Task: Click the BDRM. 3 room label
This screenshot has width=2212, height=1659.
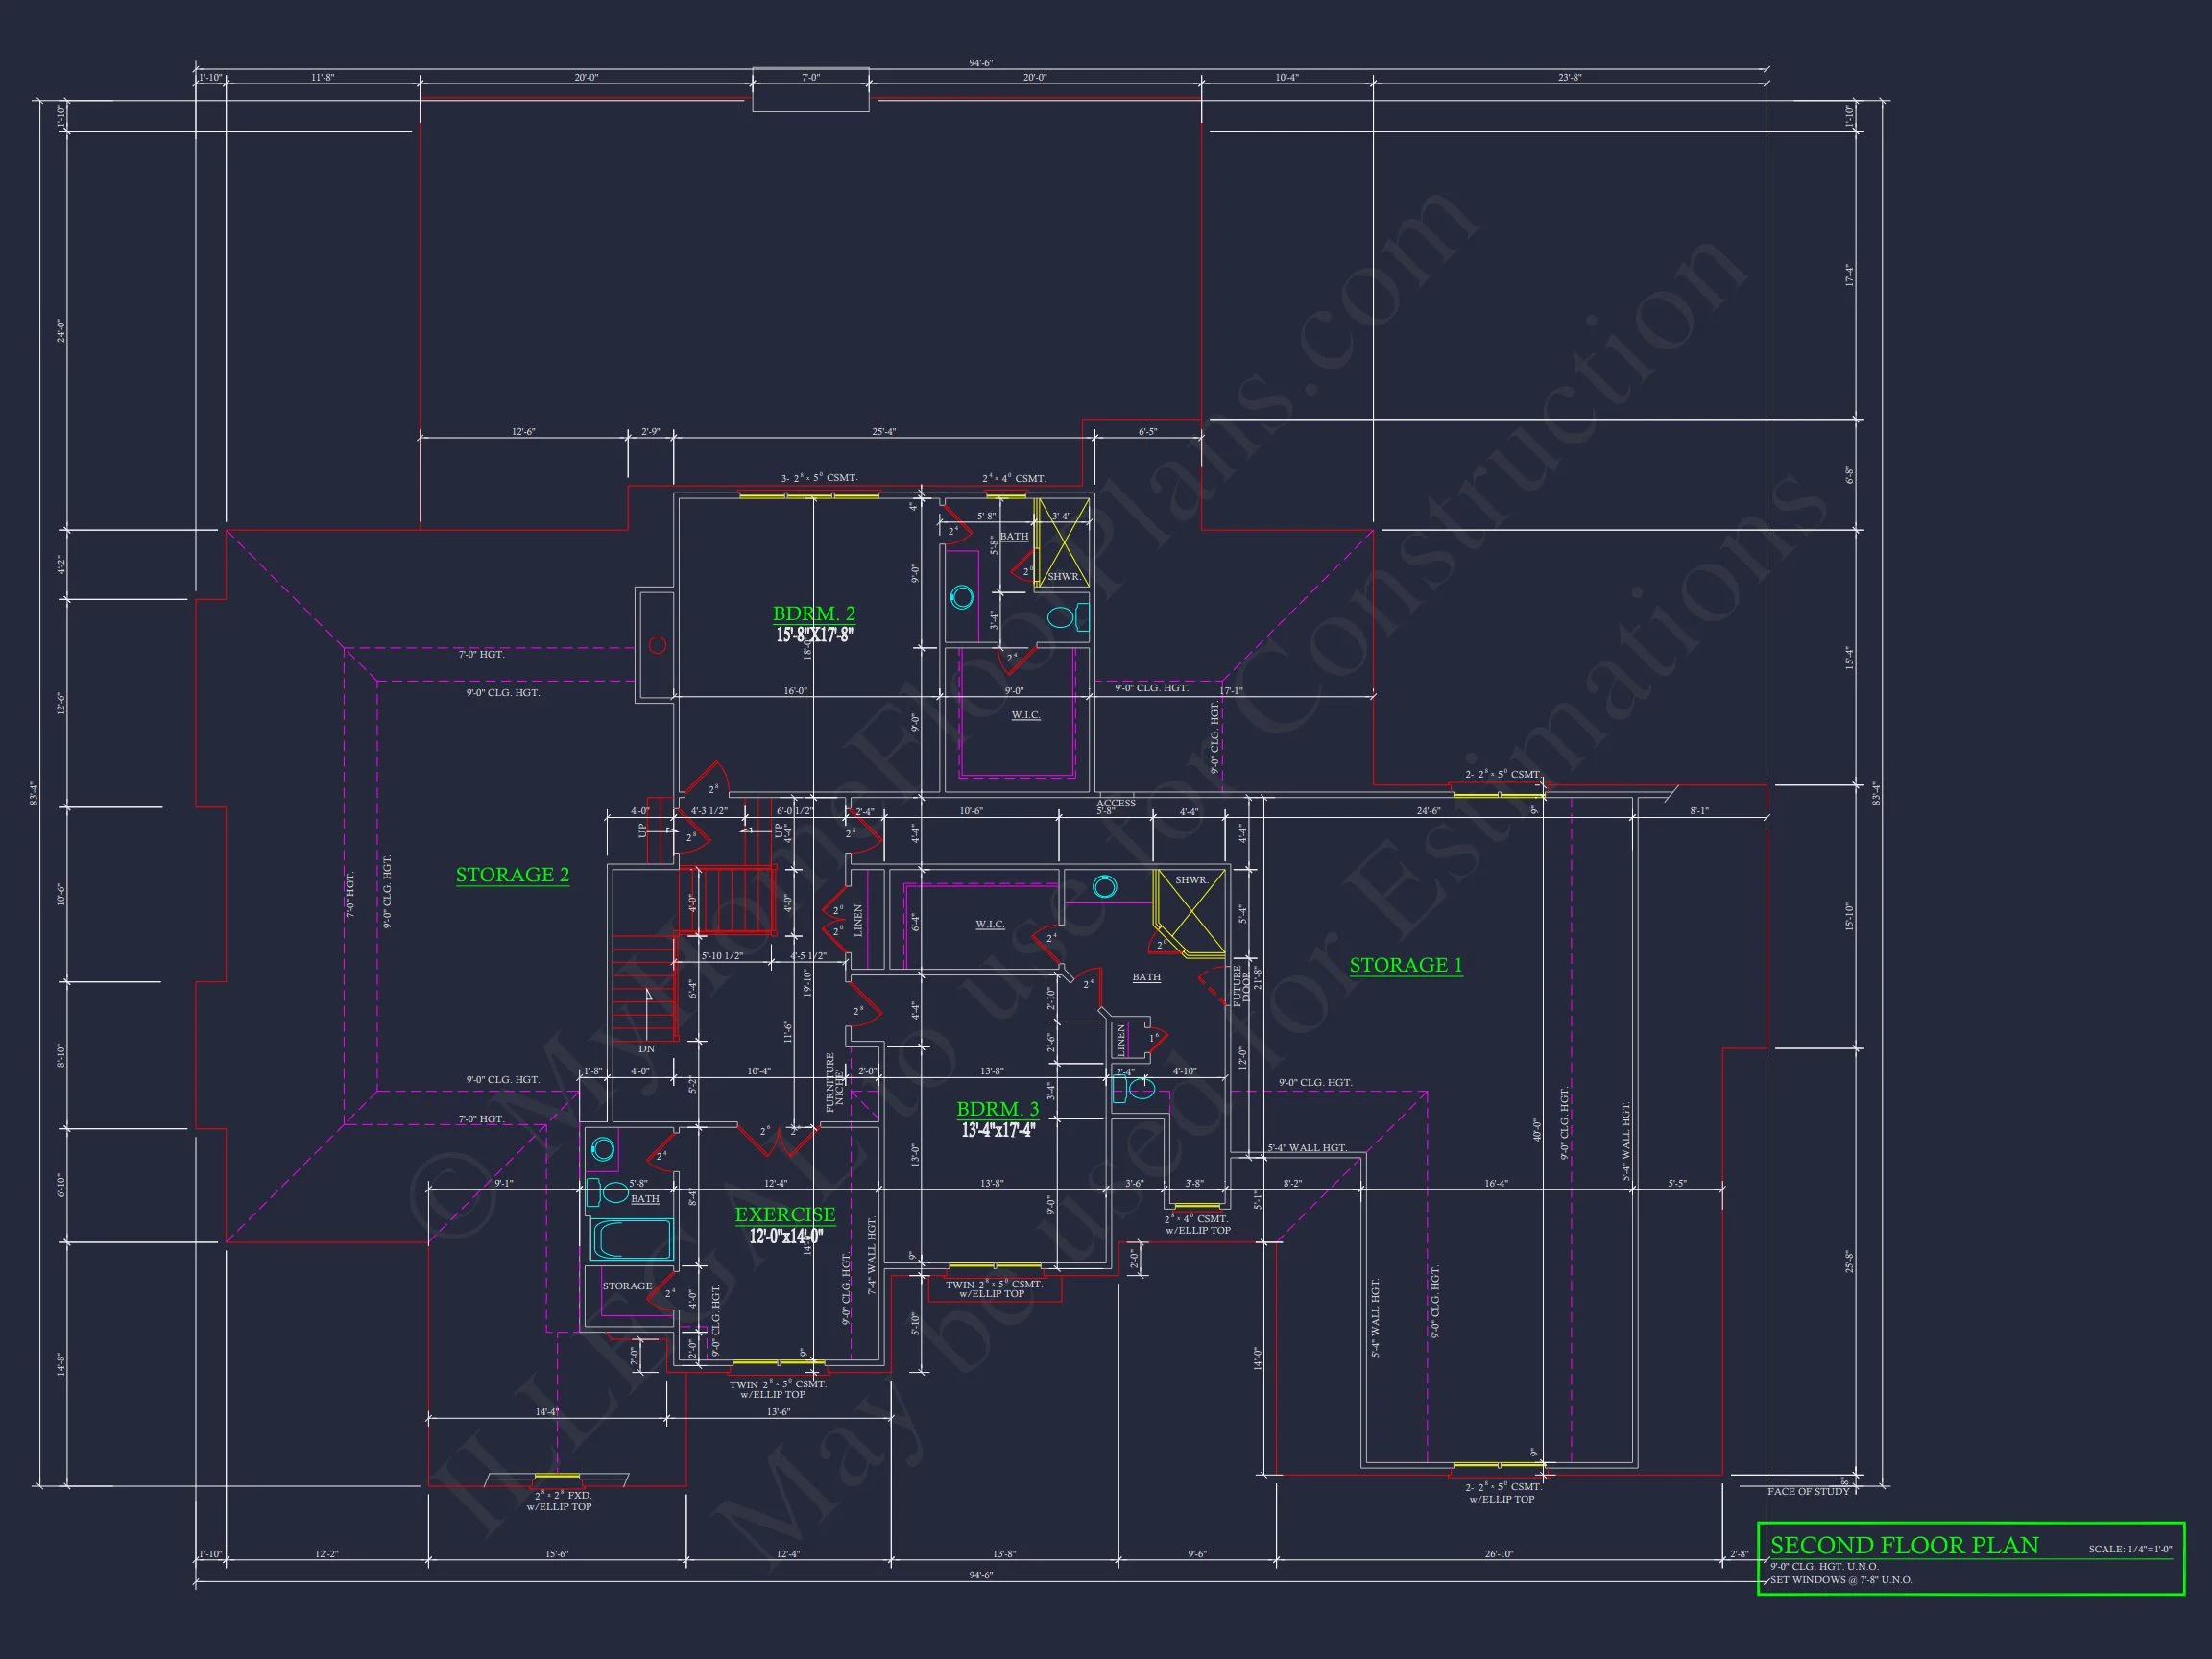Action: pyautogui.click(x=997, y=1109)
